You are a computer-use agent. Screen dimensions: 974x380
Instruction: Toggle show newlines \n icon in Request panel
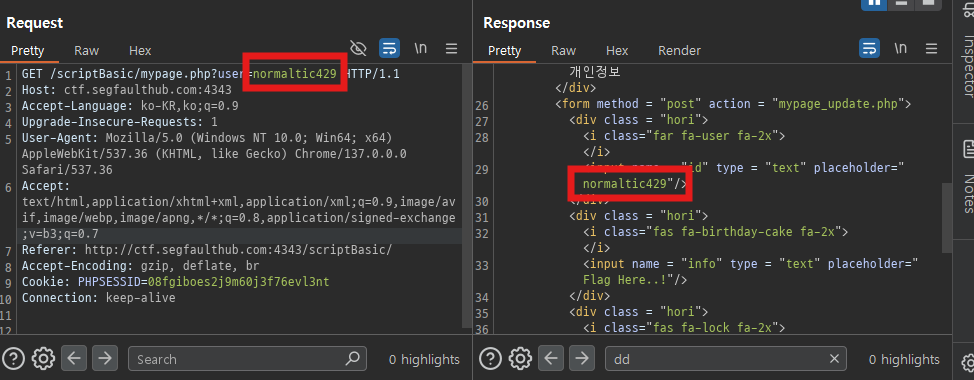coord(421,48)
